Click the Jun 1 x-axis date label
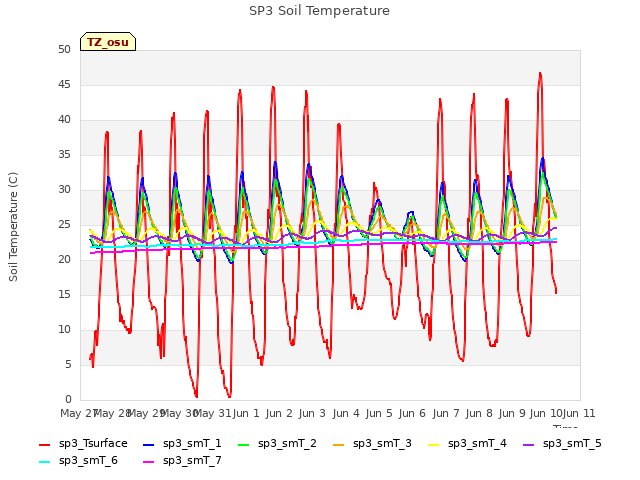Viewport: 640px width, 480px height. coord(246,413)
